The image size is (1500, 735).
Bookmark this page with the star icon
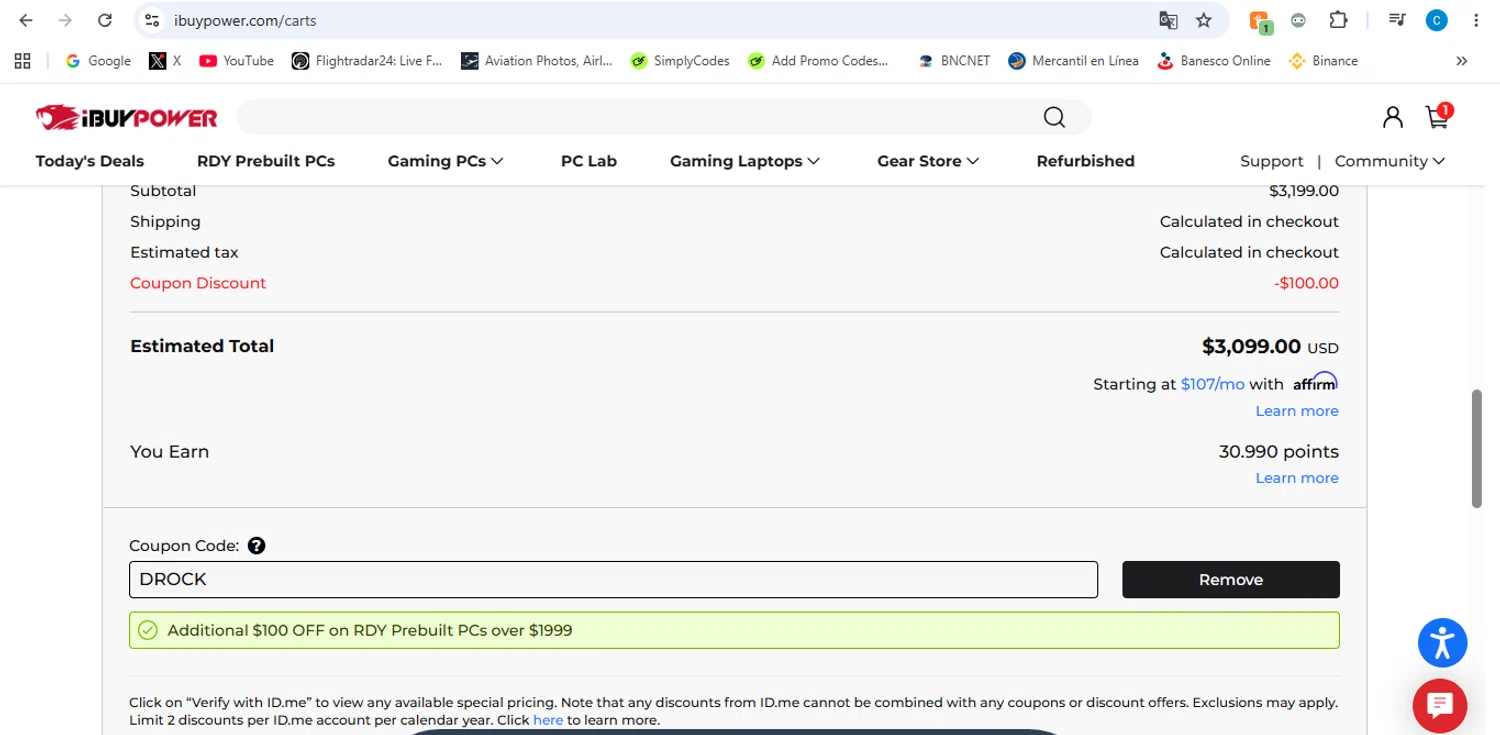point(1204,20)
